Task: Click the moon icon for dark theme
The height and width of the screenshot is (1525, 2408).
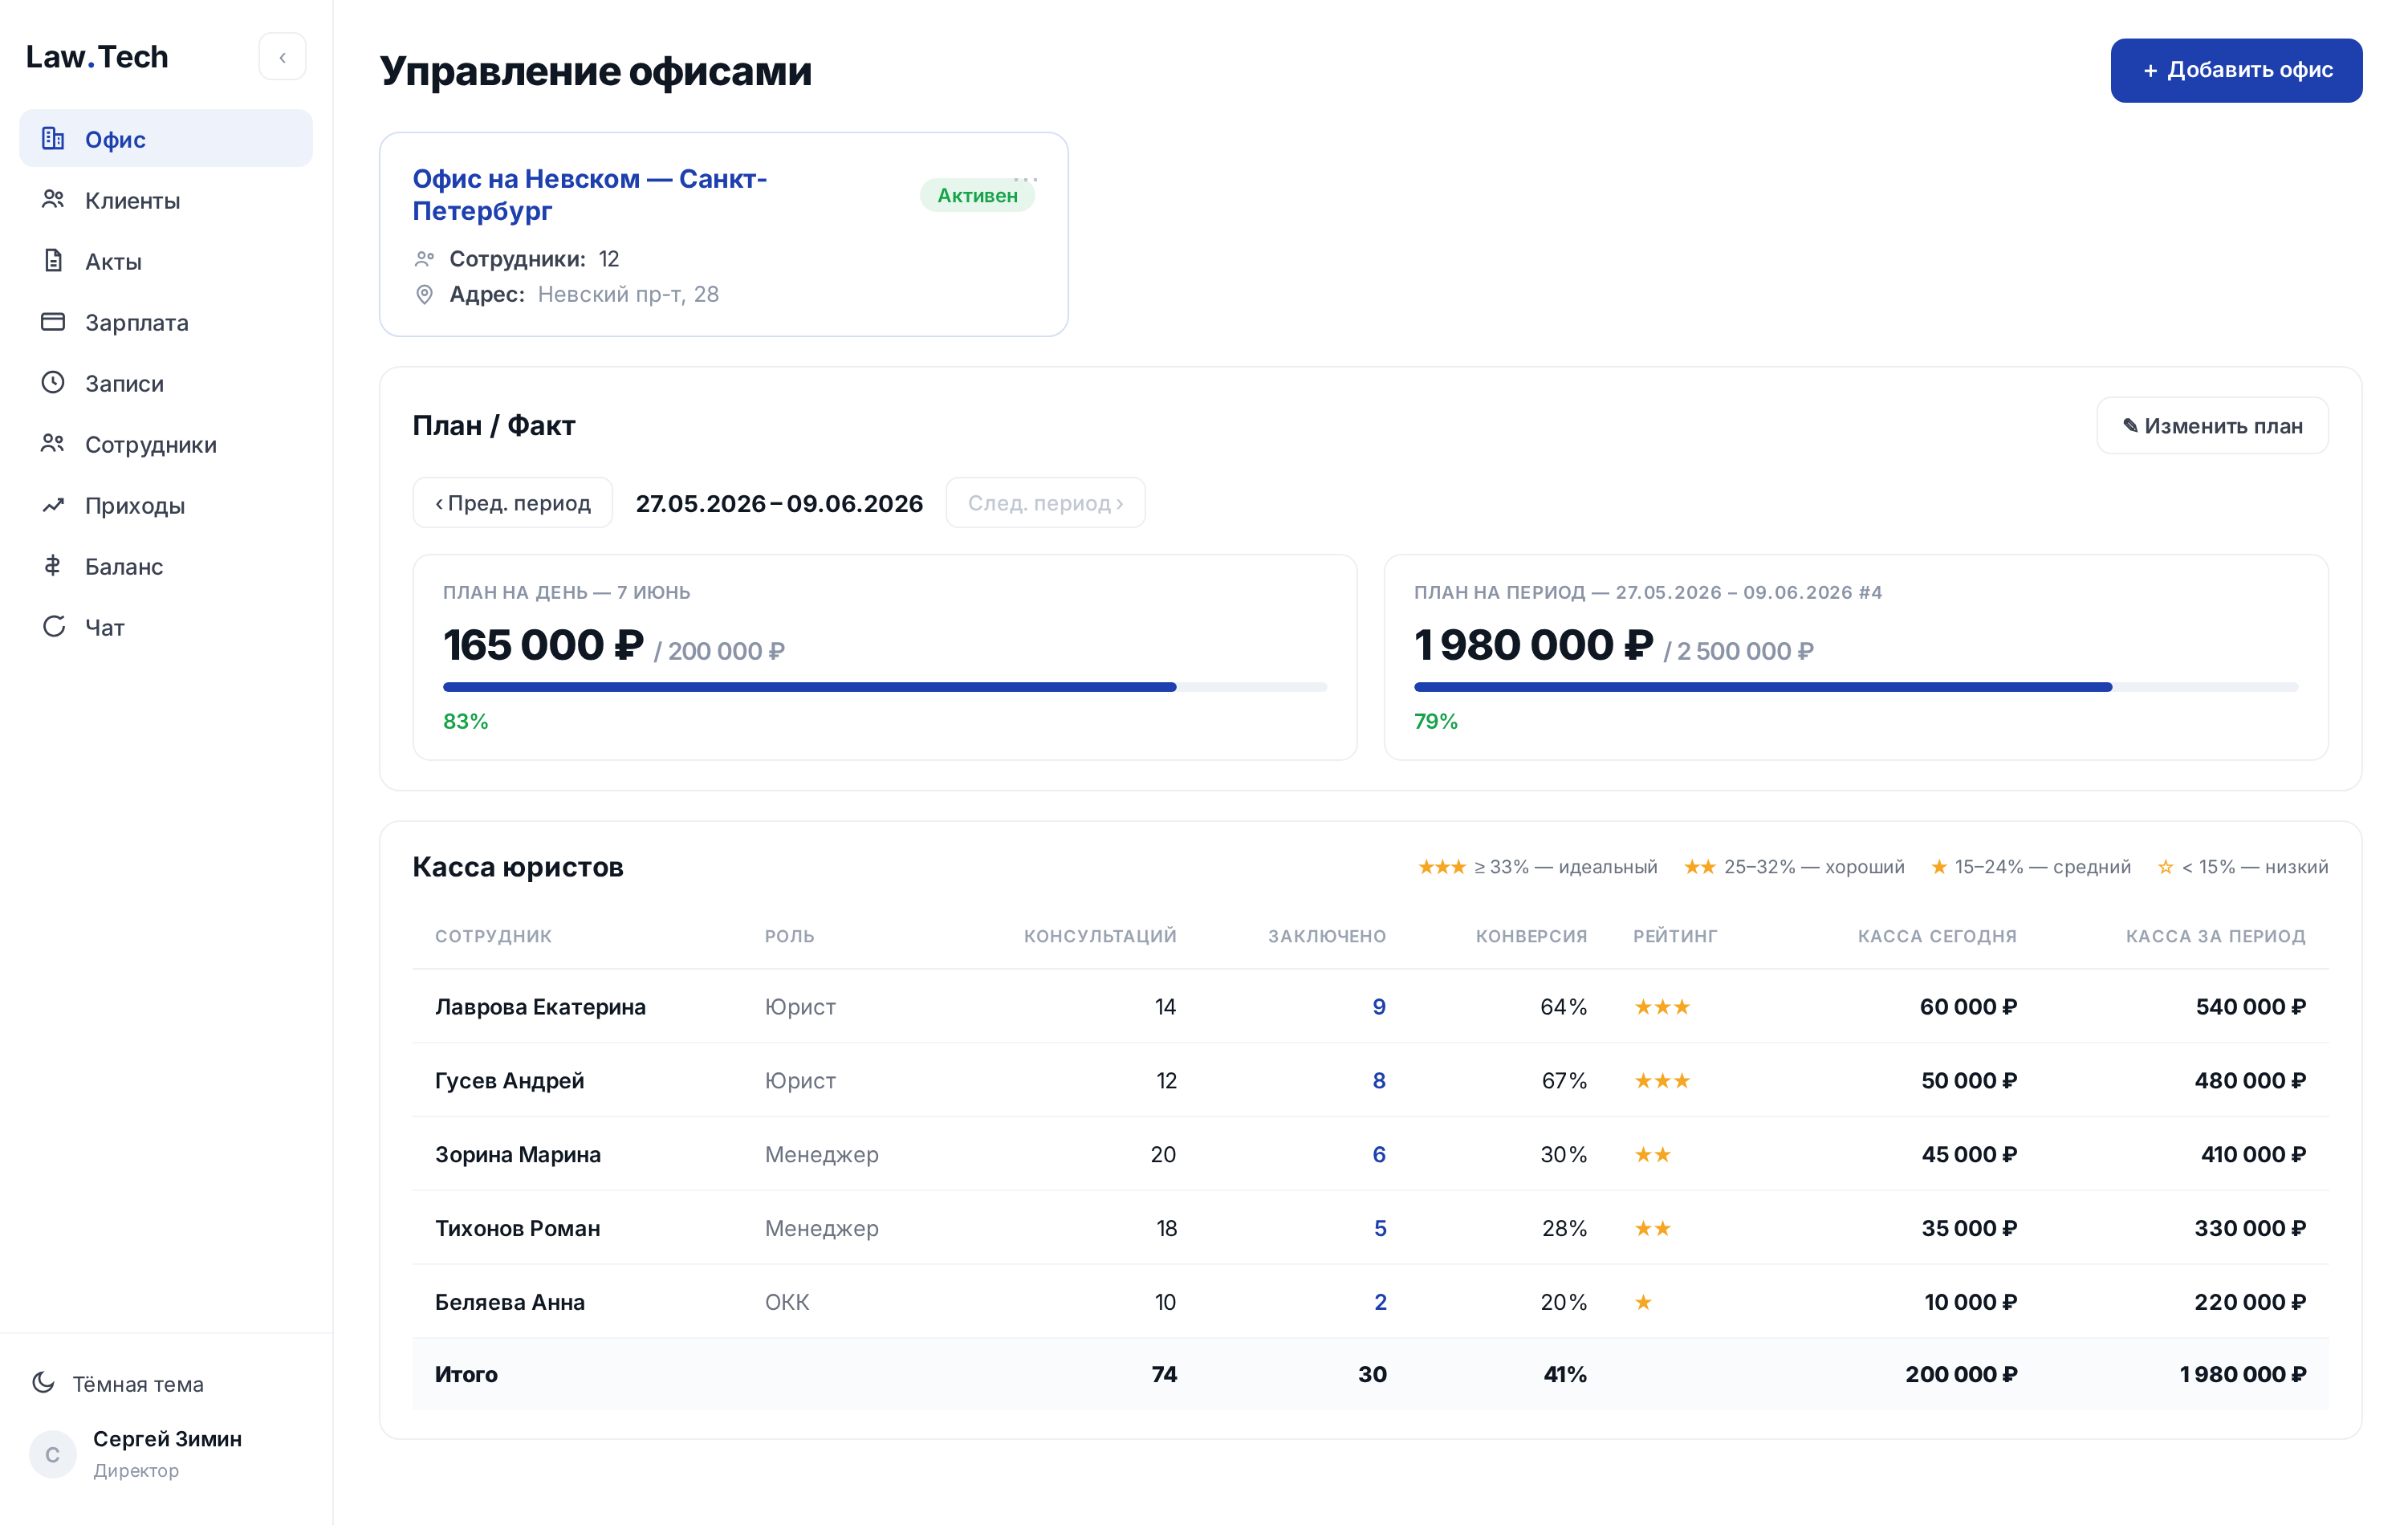Action: pyautogui.click(x=43, y=1383)
